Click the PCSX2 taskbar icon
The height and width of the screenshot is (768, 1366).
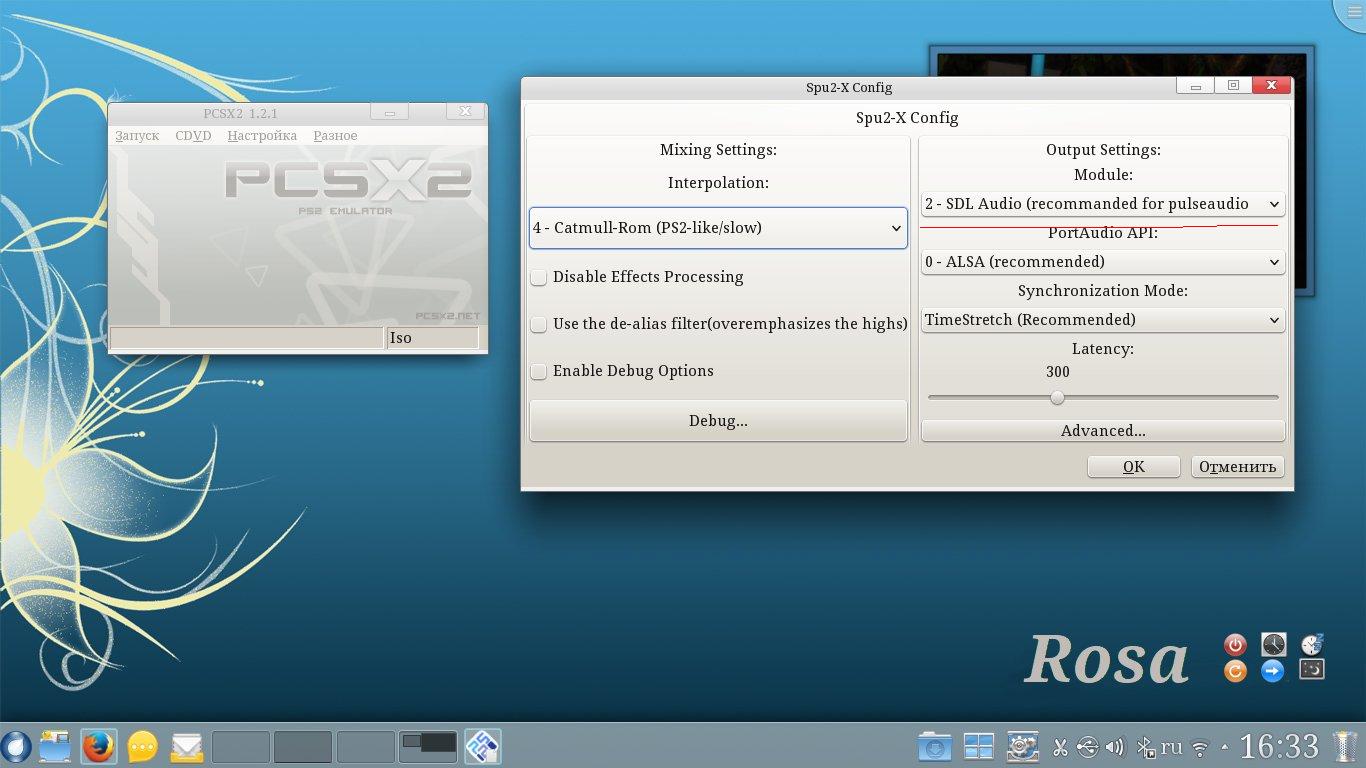(482, 746)
